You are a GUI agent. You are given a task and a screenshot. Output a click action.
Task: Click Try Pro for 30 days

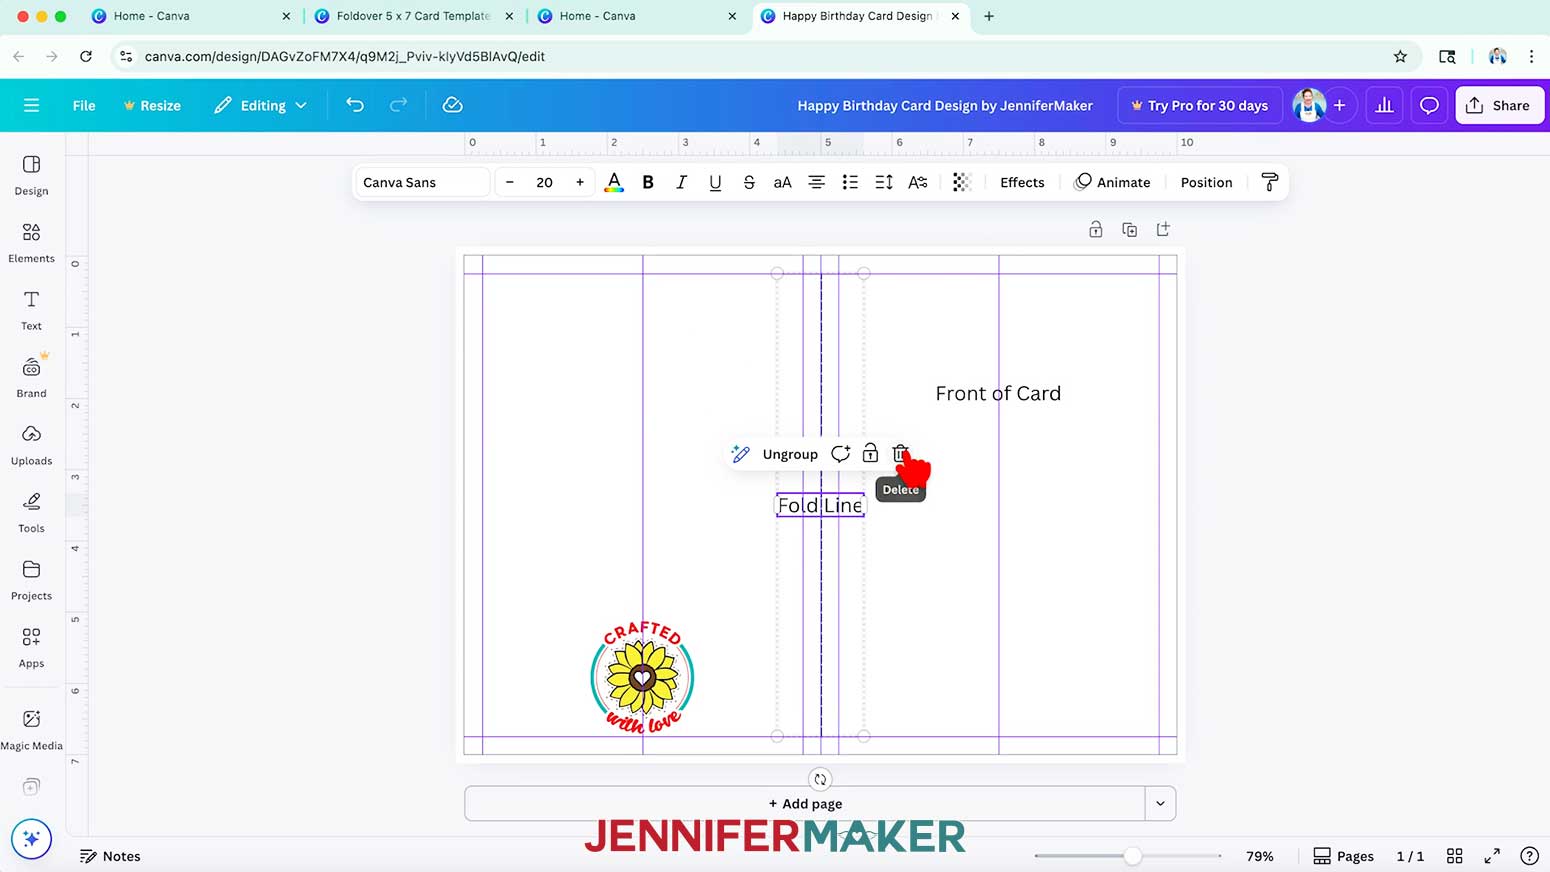click(1199, 105)
